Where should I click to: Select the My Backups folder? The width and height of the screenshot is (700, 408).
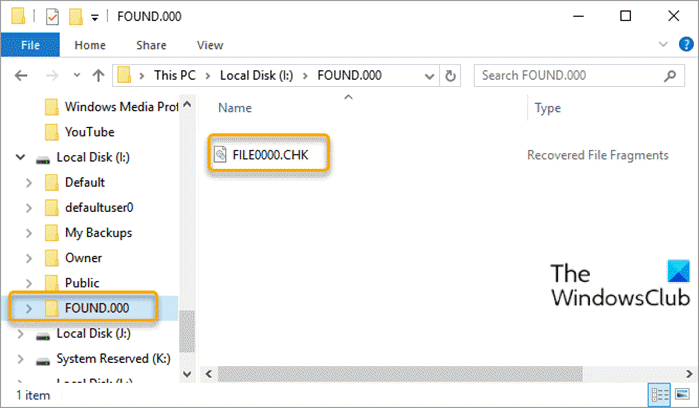[x=88, y=233]
